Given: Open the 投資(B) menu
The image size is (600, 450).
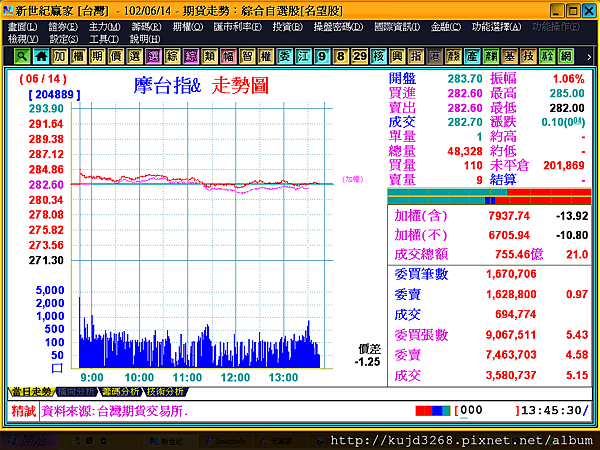Looking at the screenshot, I should [287, 27].
